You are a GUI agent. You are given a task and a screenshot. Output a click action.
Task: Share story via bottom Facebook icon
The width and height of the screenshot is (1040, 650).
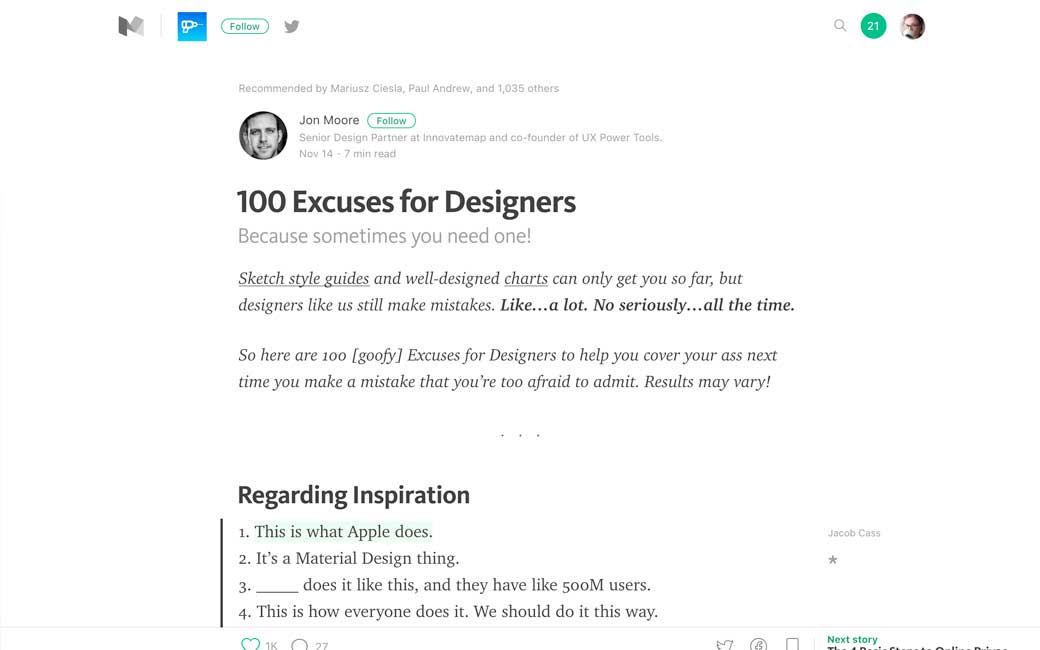pos(758,644)
